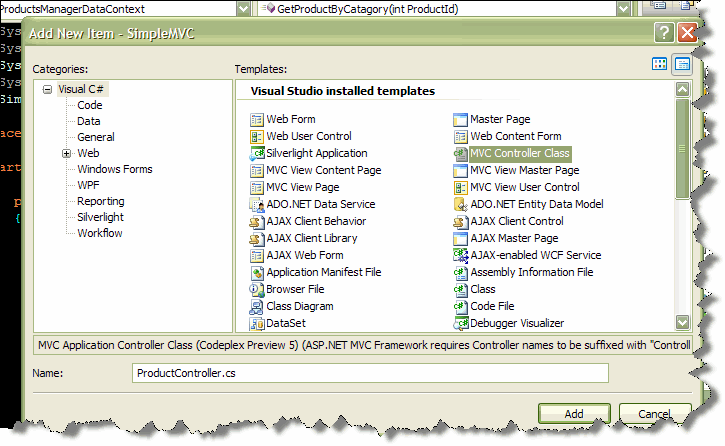Select the MVC Controller Class template icon
Screen dimensions: 725x446
(x=461, y=153)
